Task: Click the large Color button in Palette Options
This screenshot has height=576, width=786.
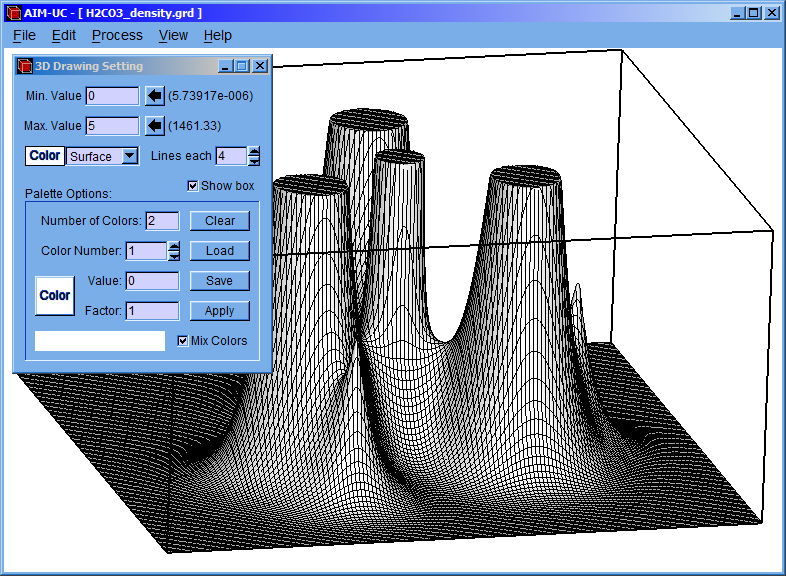Action: pyautogui.click(x=55, y=296)
